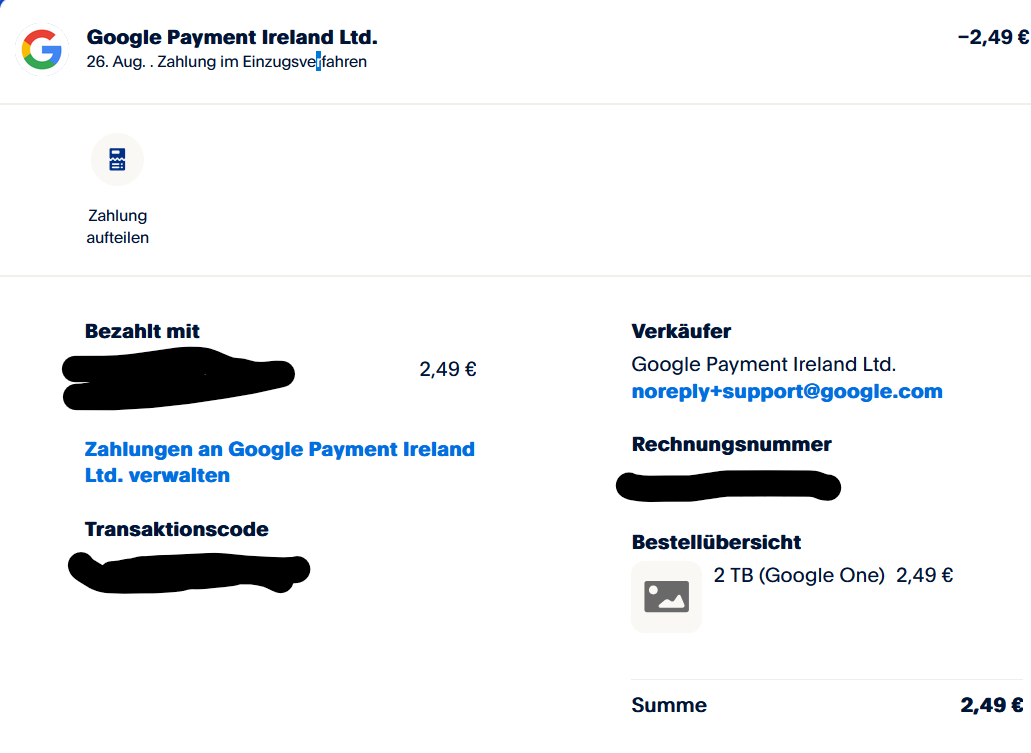
Task: Click the order item image placeholder
Action: (x=666, y=597)
